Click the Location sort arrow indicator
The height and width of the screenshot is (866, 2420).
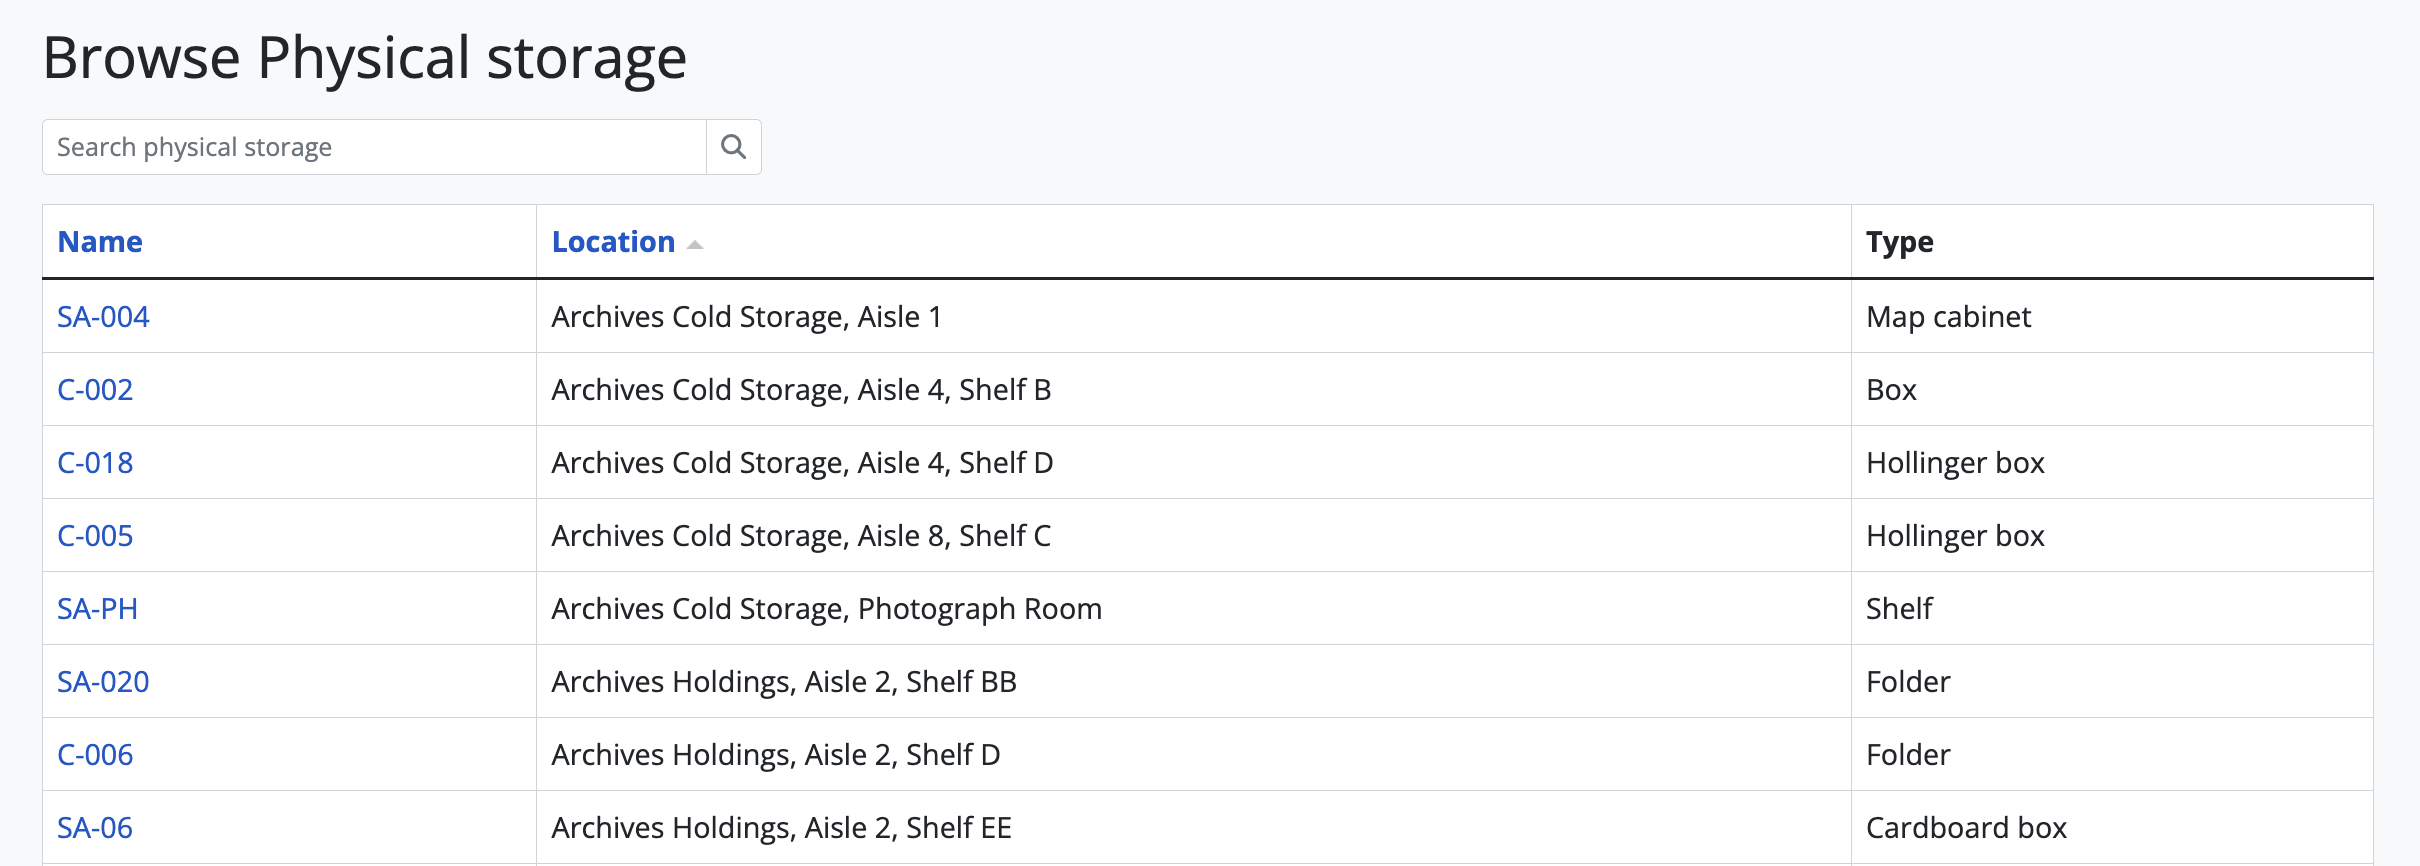click(x=695, y=244)
